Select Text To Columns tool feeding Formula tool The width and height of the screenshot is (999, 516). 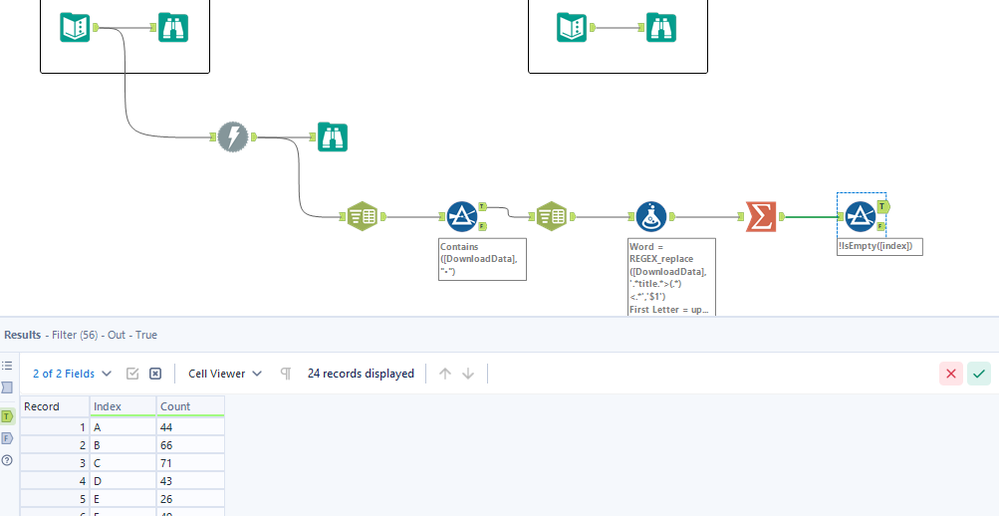click(551, 217)
